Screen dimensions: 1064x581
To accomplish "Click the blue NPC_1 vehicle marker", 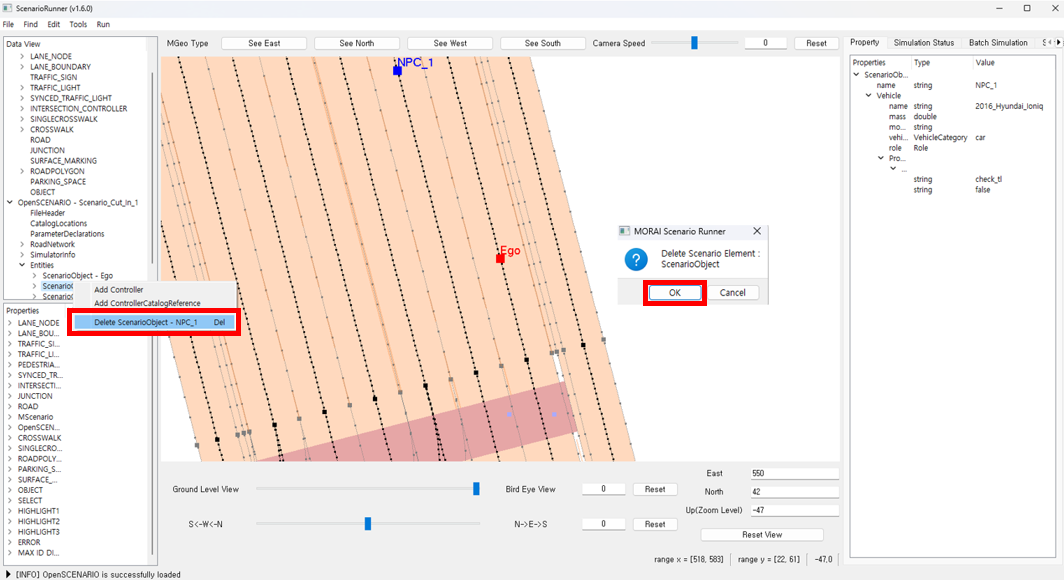I will [x=397, y=71].
